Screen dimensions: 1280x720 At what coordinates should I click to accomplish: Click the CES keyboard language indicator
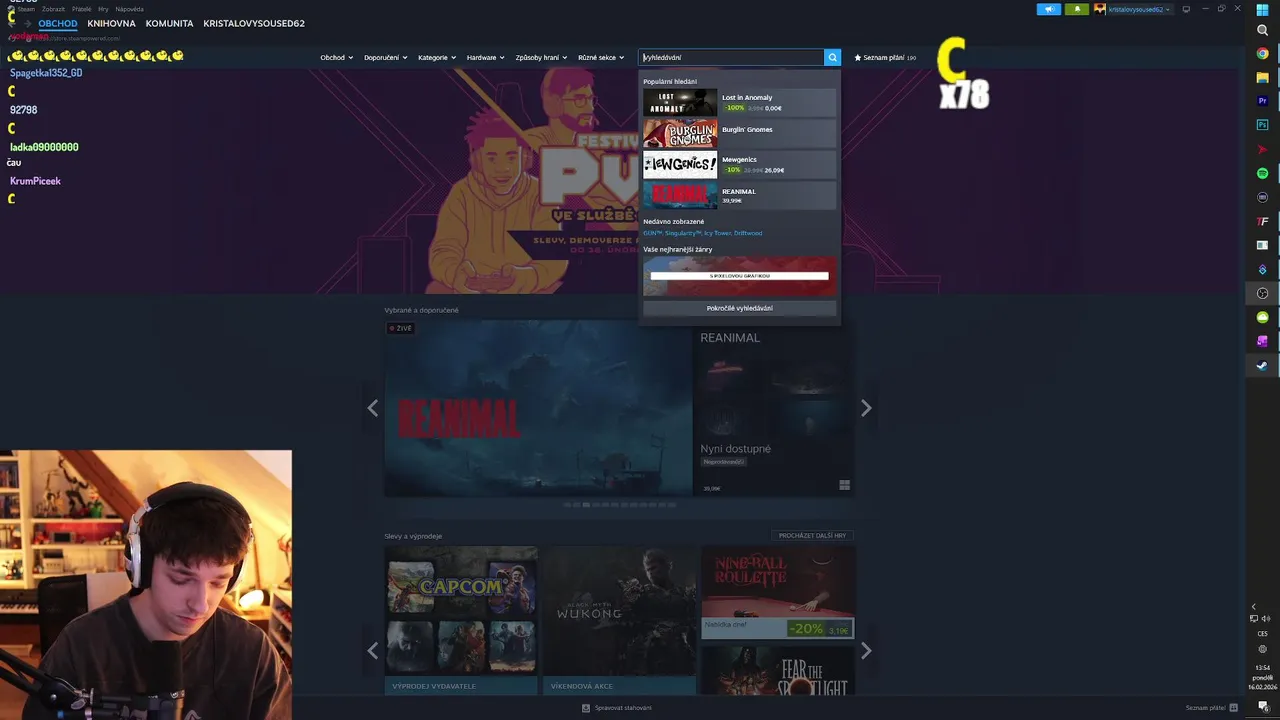pyautogui.click(x=1262, y=633)
